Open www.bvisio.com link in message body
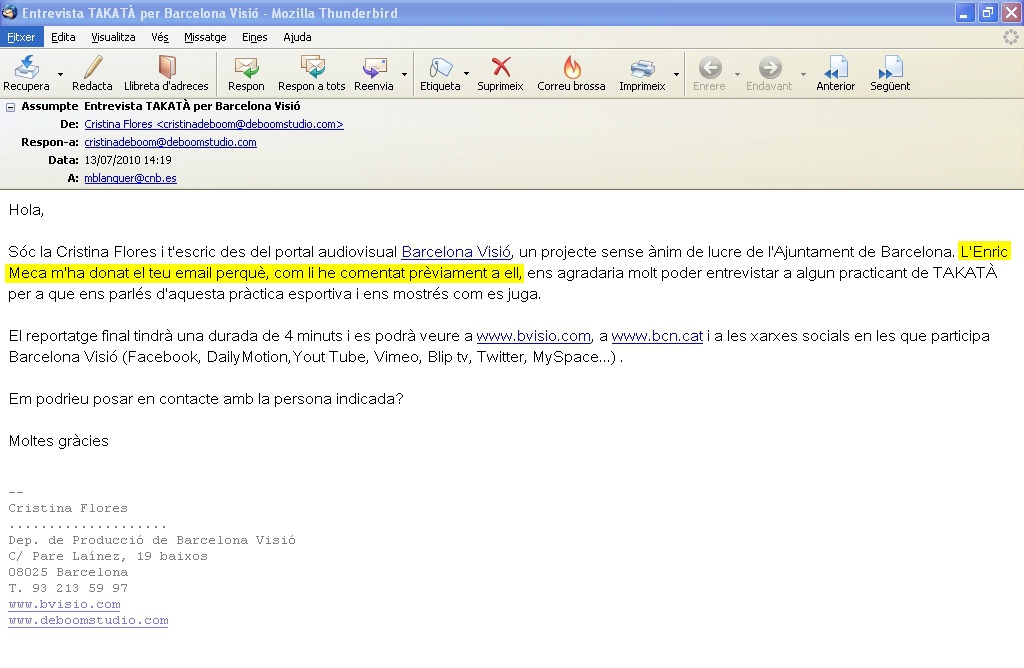Screen dimensions: 1024x668 coord(534,336)
